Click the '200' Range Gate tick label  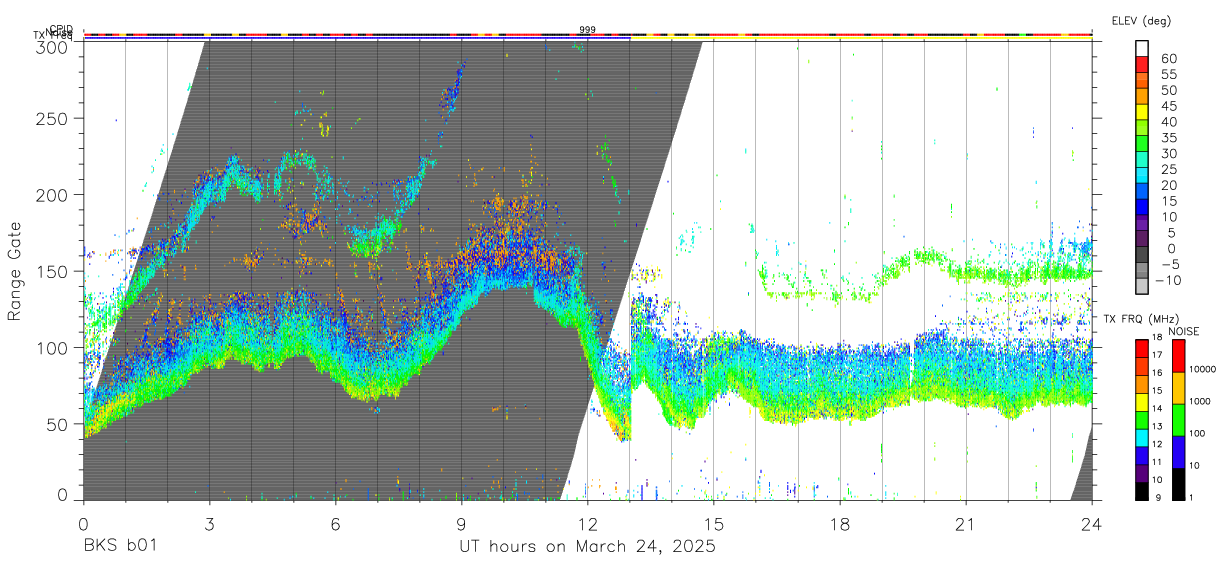[53, 195]
